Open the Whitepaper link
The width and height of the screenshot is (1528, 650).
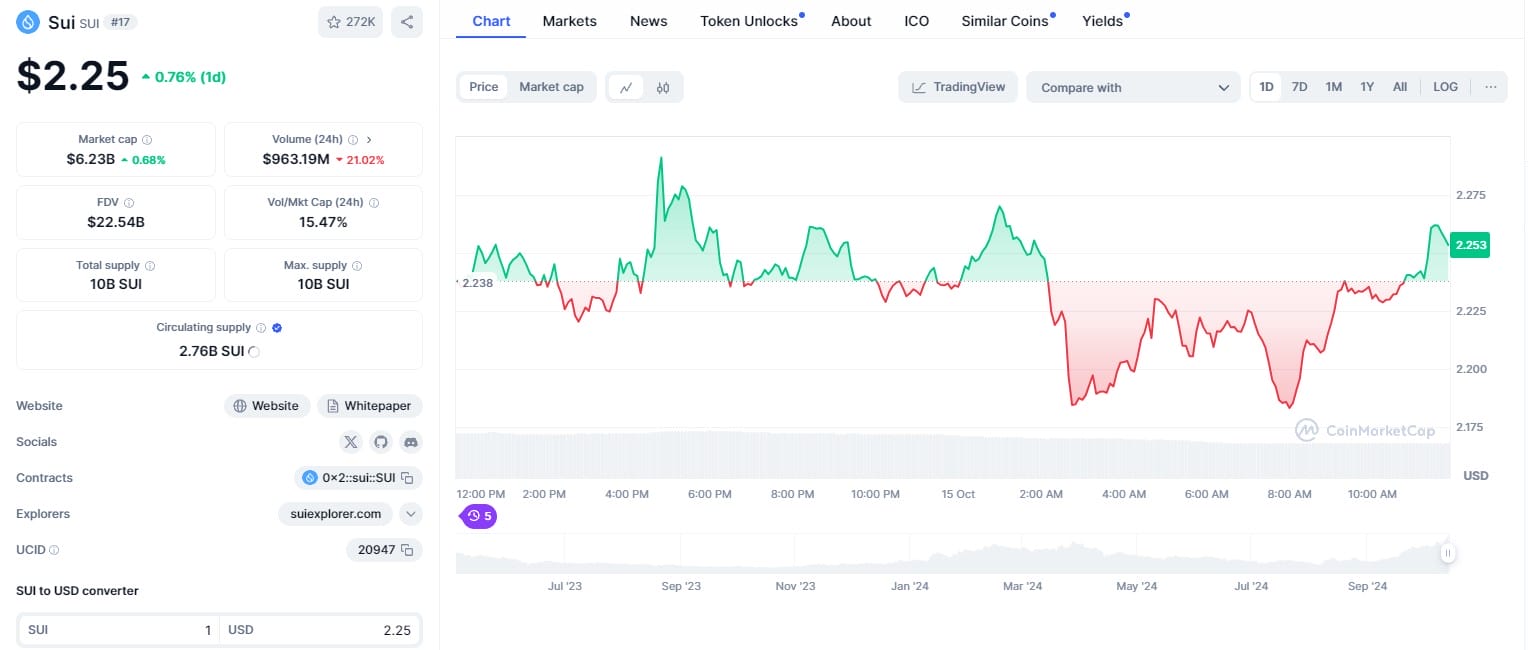(x=369, y=406)
